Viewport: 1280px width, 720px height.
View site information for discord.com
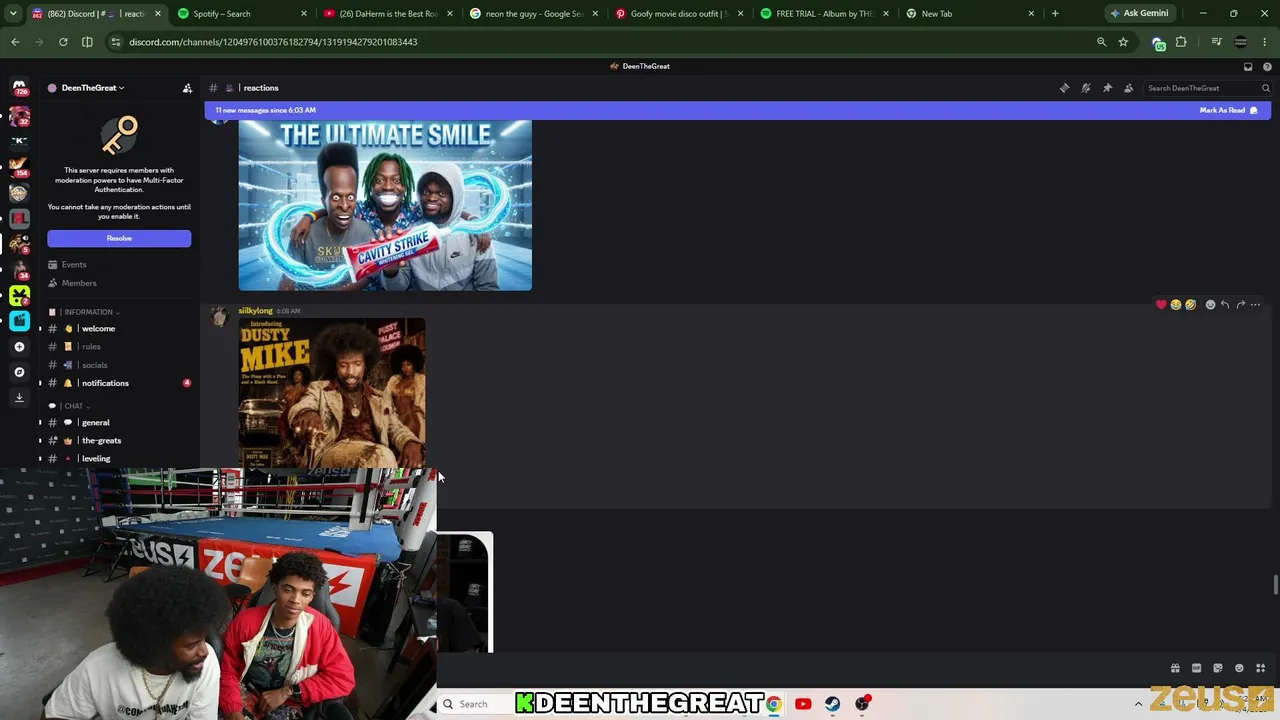pos(116,42)
